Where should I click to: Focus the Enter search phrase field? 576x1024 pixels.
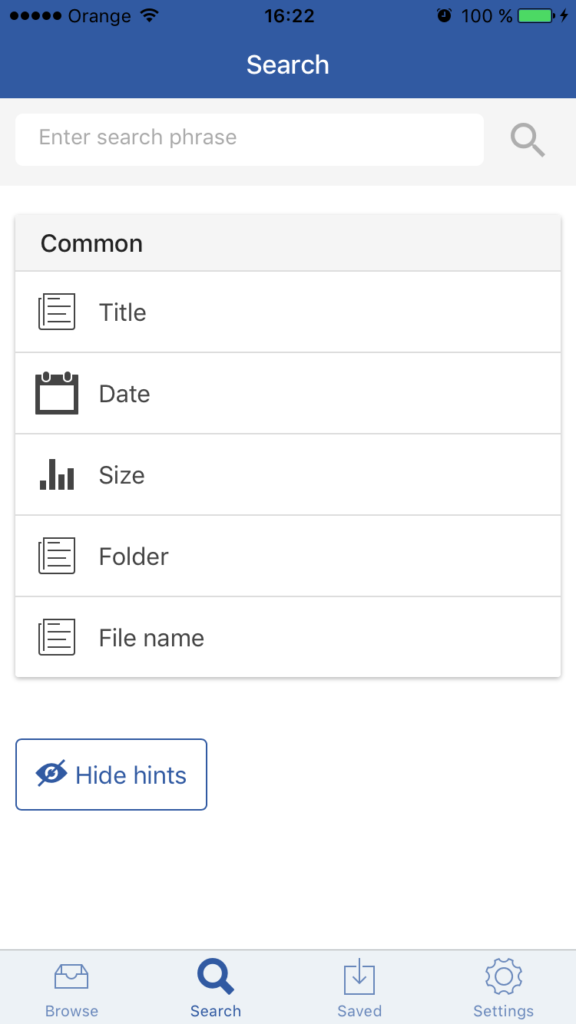[249, 139]
